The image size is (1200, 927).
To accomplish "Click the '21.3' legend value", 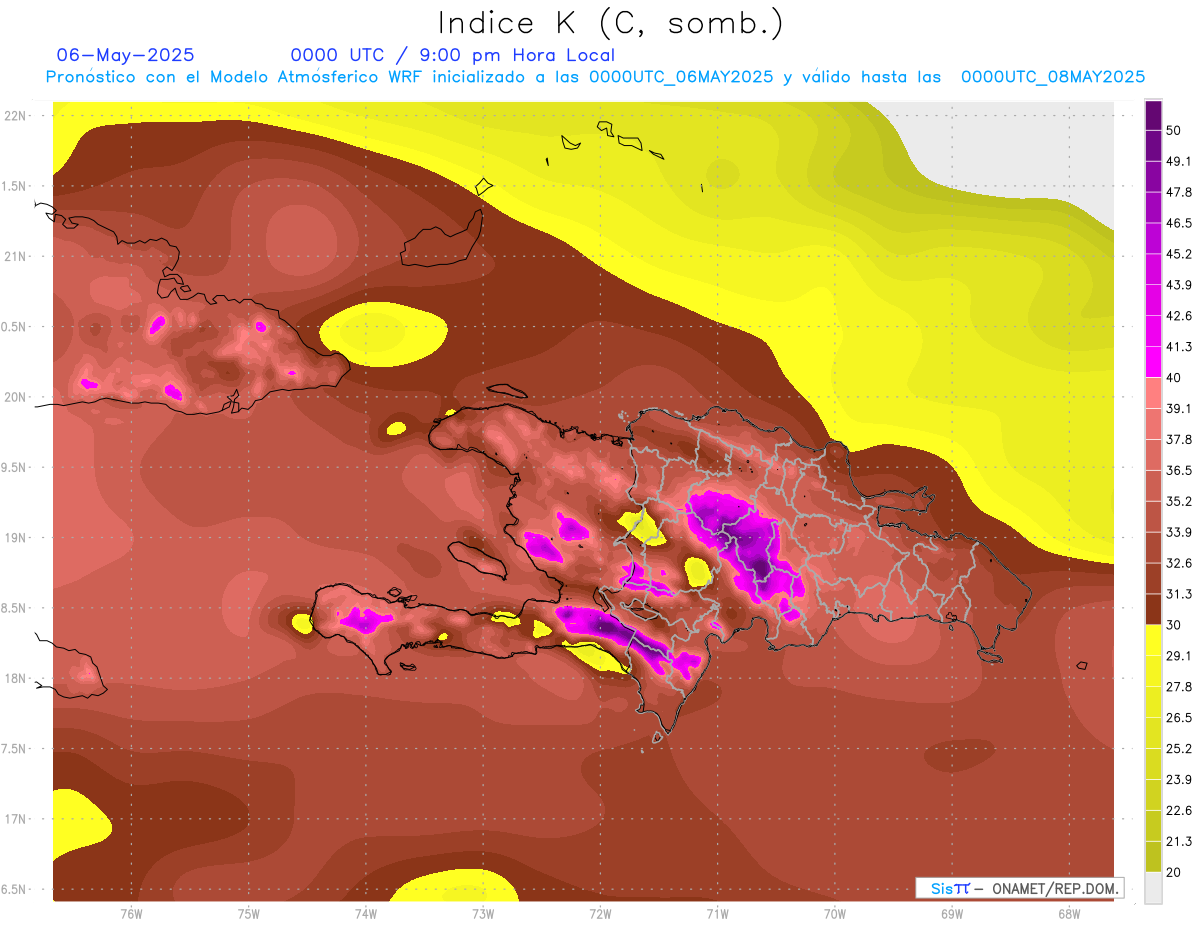I will point(1180,841).
